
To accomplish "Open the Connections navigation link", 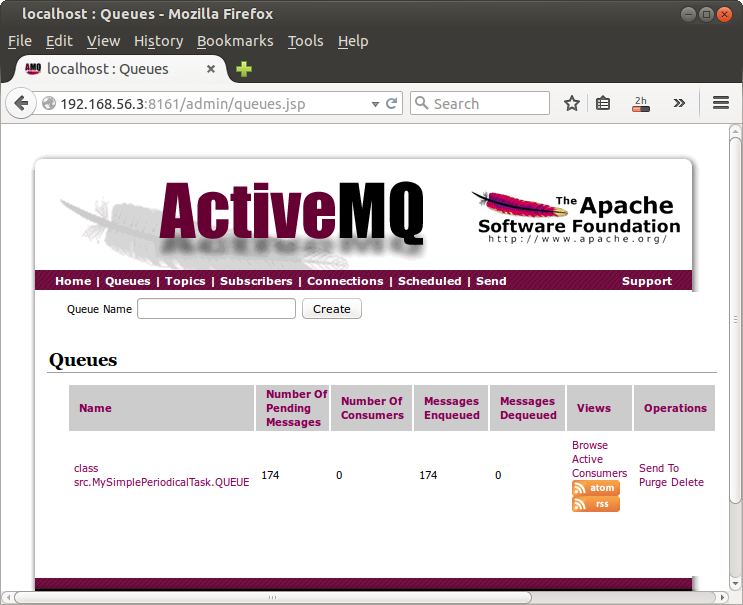I will tap(345, 281).
